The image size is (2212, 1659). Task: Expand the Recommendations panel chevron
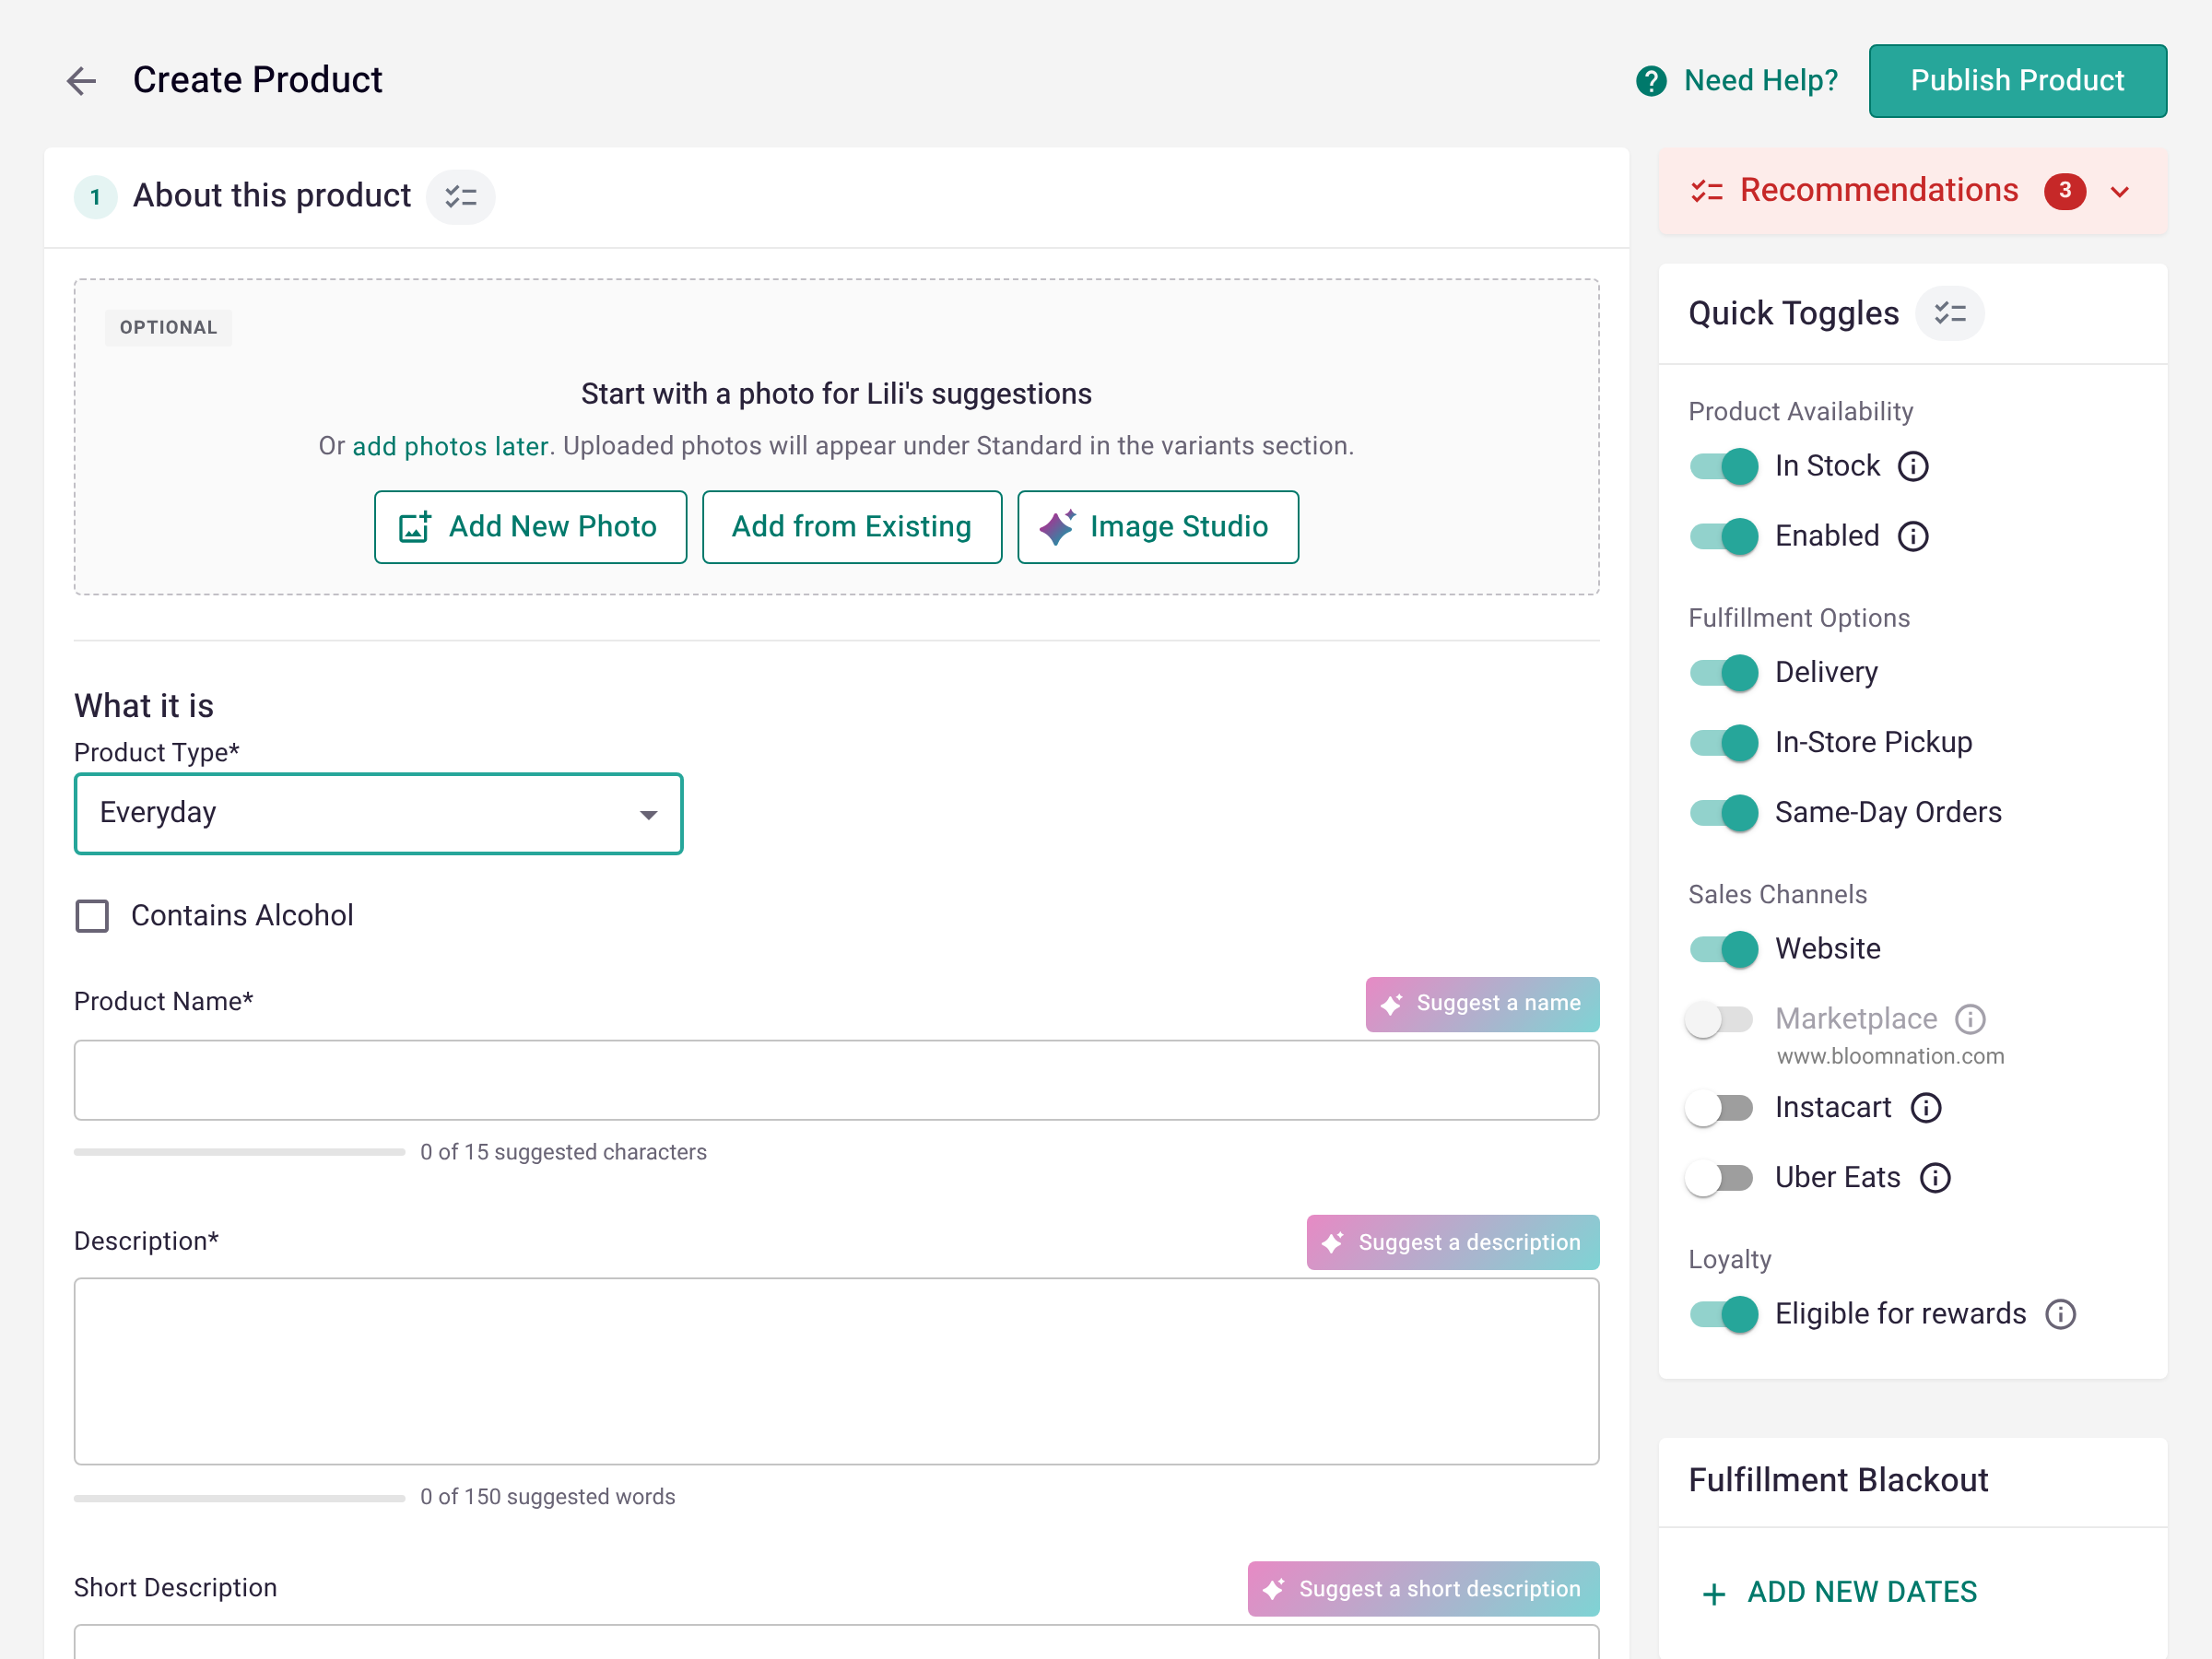(2120, 192)
